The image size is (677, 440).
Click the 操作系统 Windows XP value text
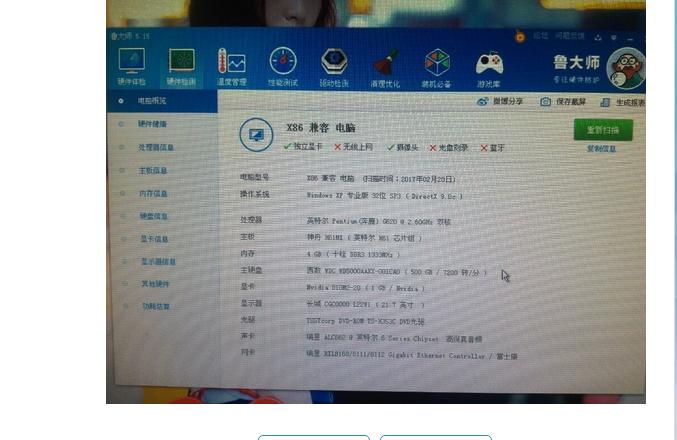point(385,196)
